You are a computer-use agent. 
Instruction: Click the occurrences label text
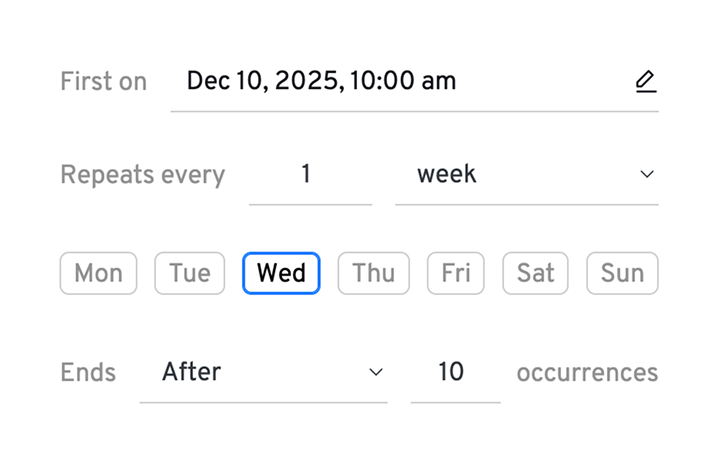tap(587, 373)
